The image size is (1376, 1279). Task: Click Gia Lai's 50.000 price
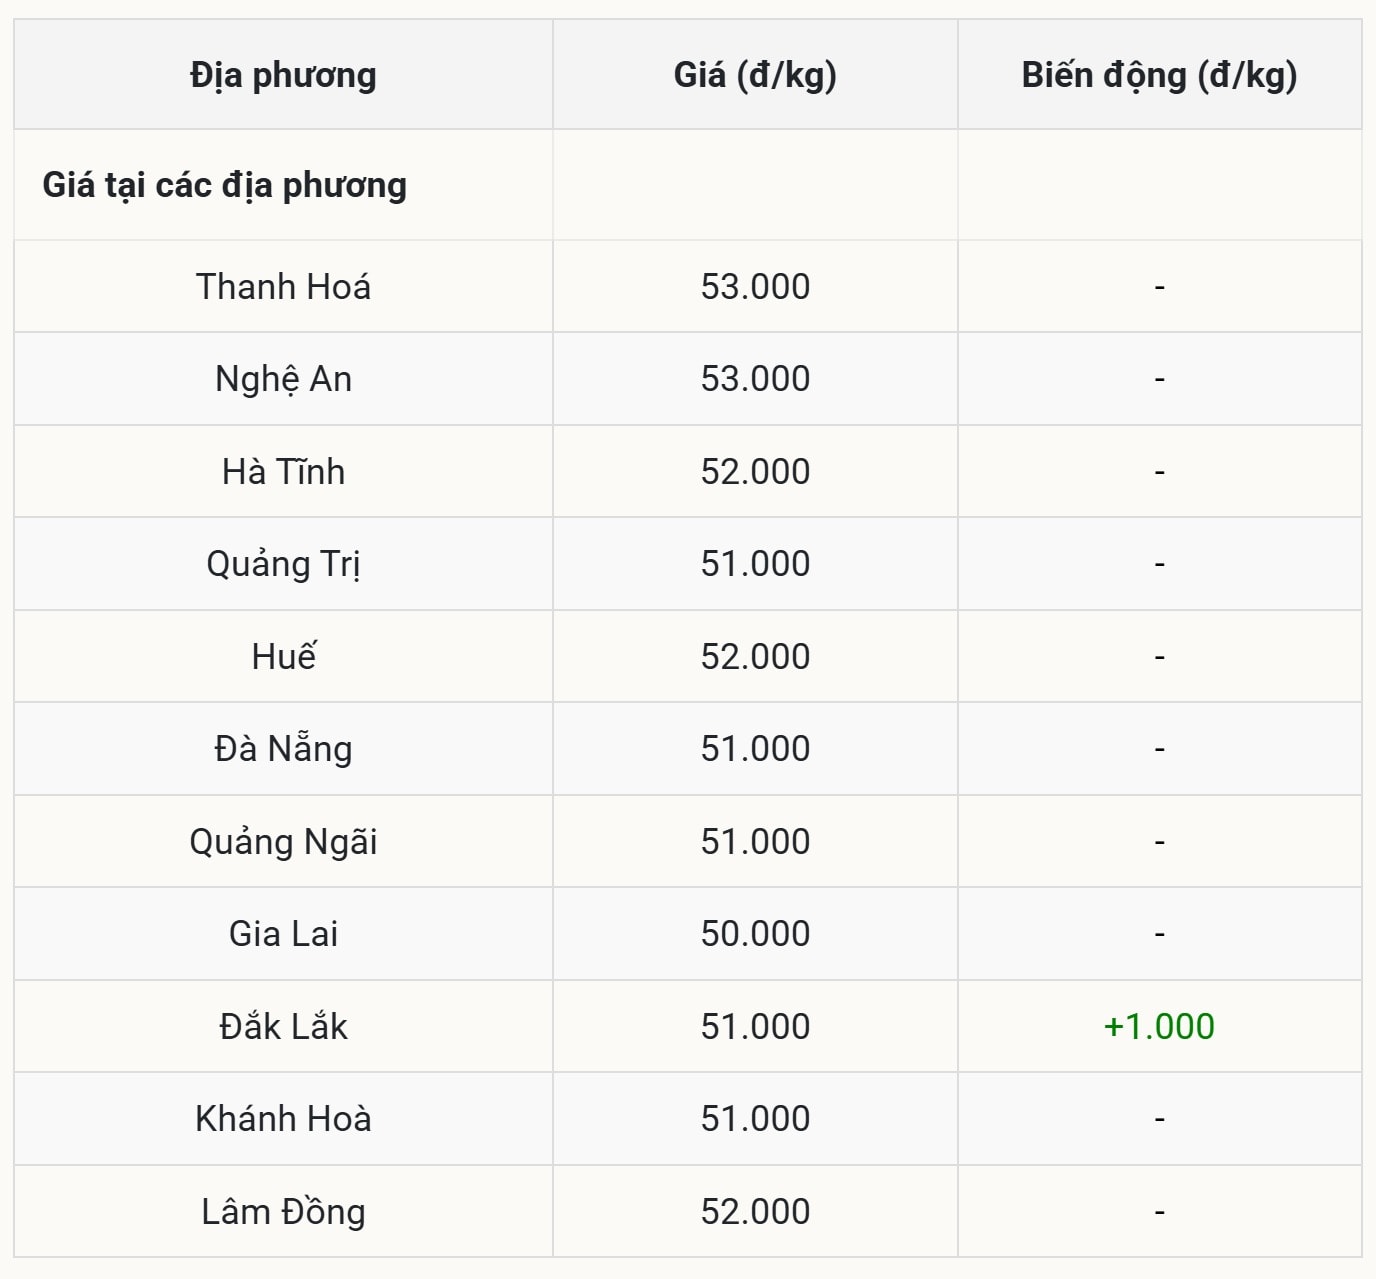pos(755,934)
